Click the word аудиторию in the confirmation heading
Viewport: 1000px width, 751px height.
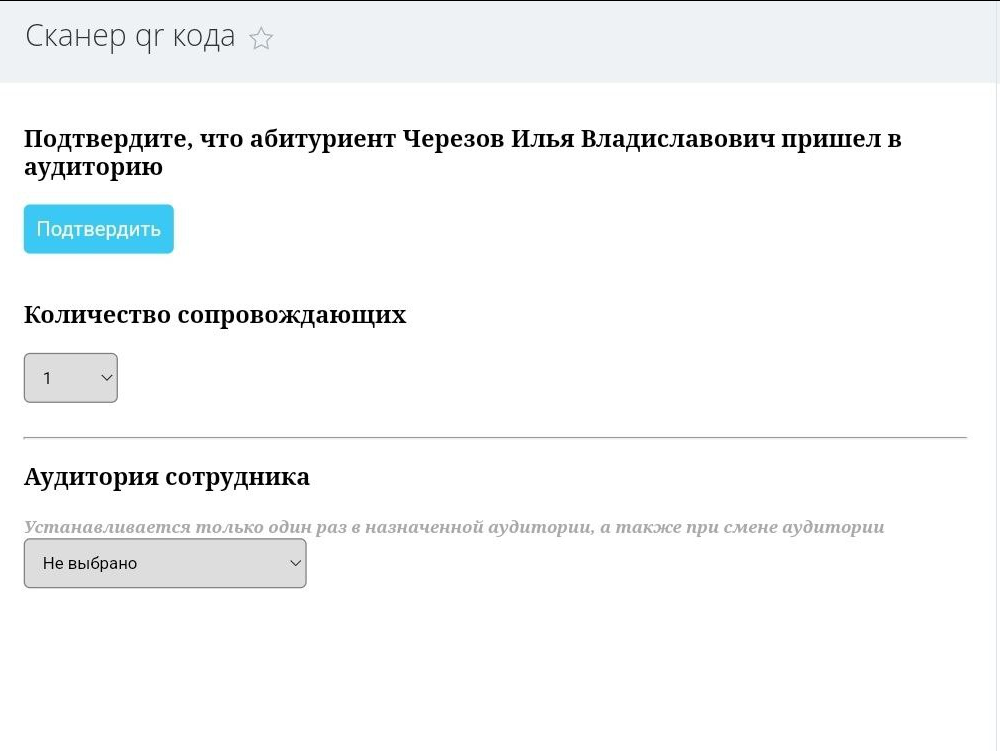[x=94, y=168]
